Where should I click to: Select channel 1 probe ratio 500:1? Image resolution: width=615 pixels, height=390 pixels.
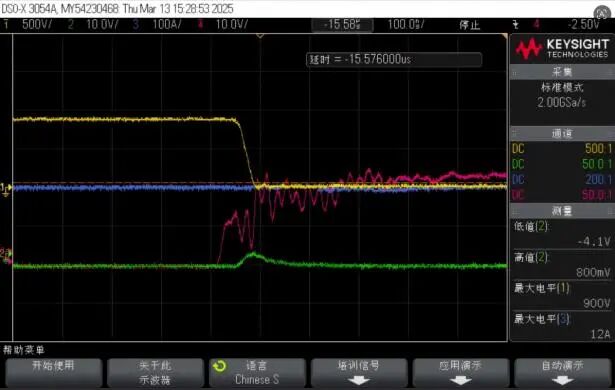pos(598,149)
